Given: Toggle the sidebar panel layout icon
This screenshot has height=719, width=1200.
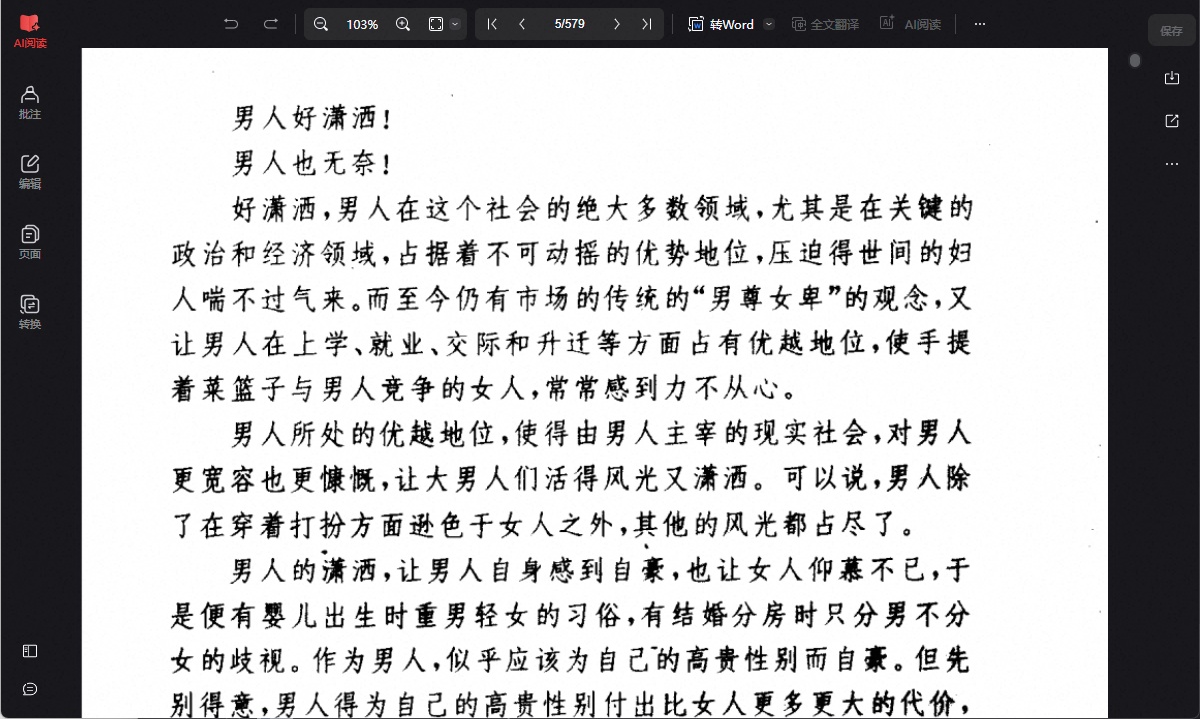Looking at the screenshot, I should 30,651.
